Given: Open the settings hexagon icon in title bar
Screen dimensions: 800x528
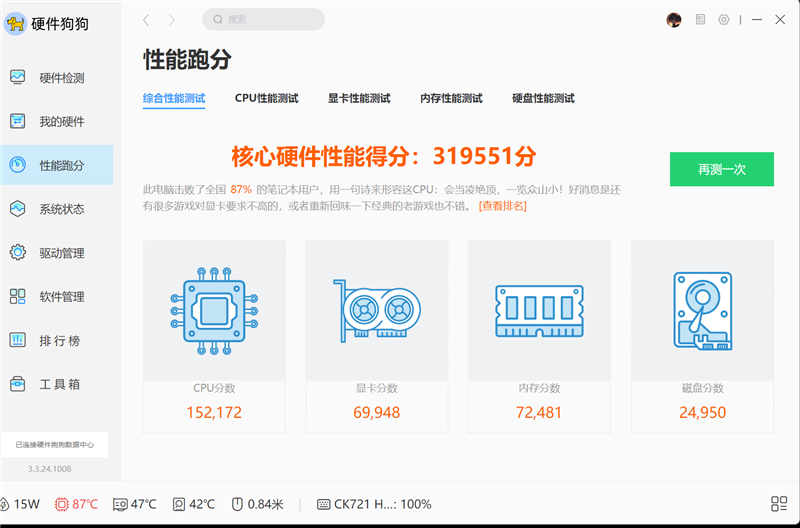Looking at the screenshot, I should tap(723, 19).
